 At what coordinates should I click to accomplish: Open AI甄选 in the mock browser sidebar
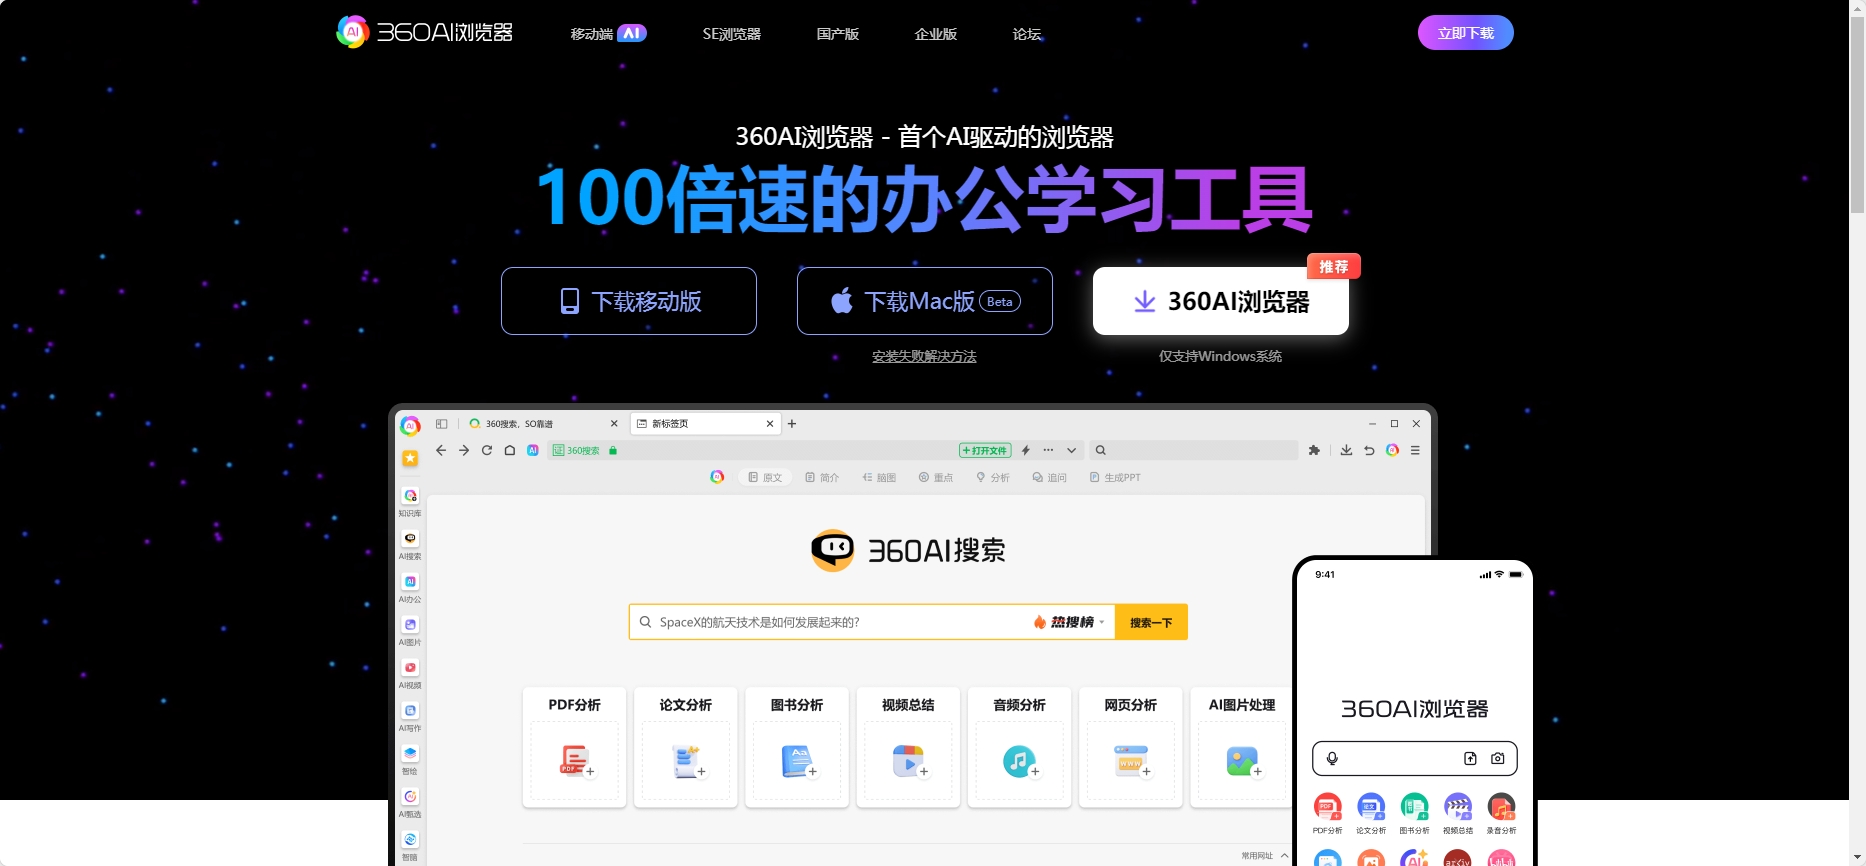[410, 803]
